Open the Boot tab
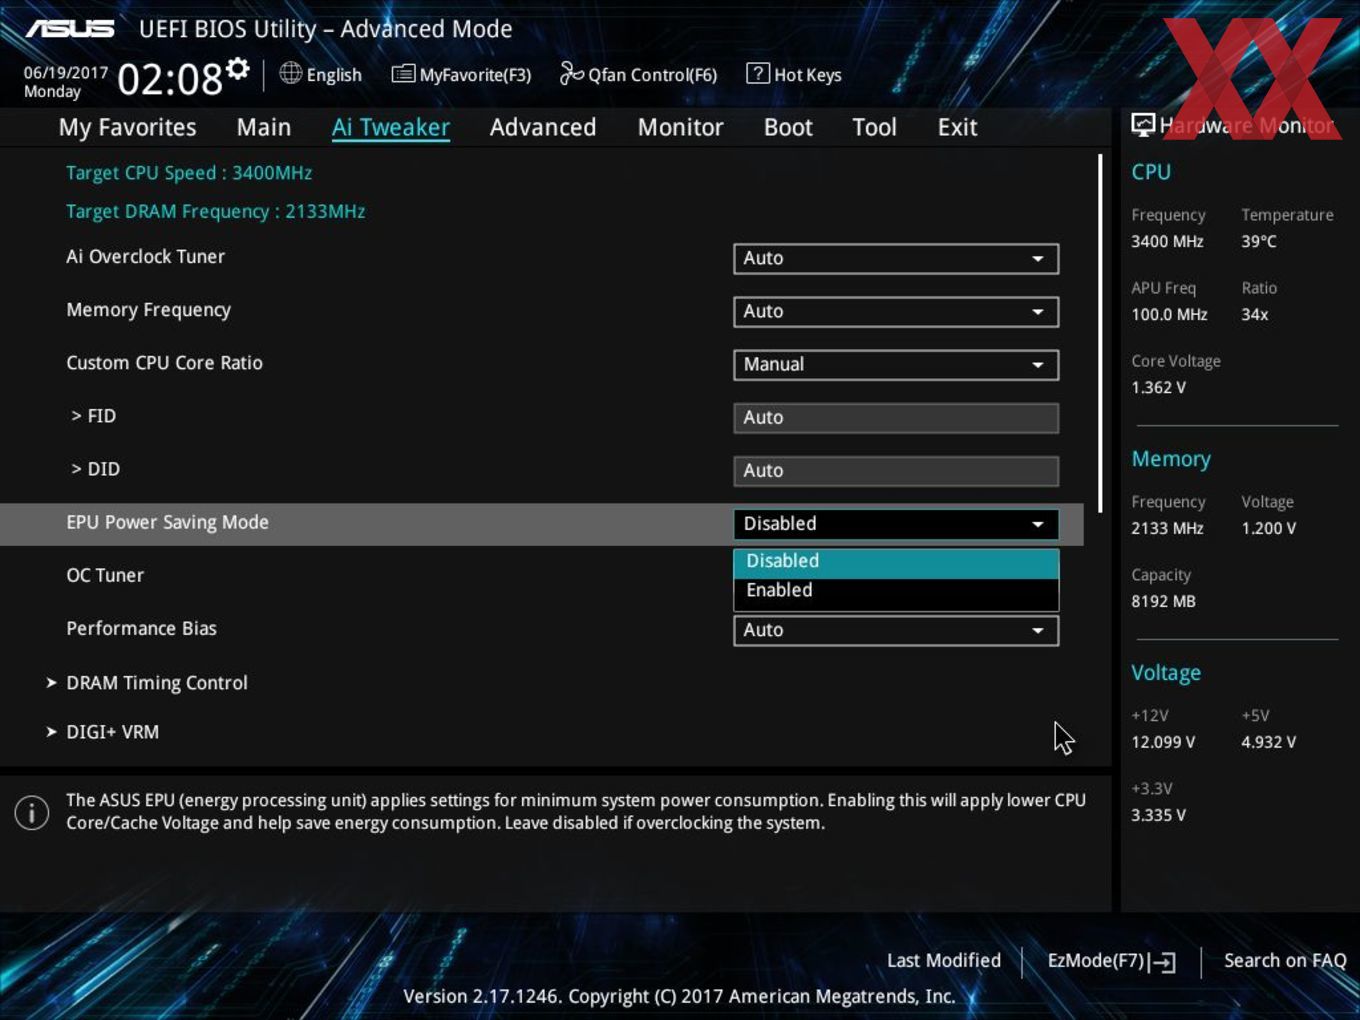 tap(788, 127)
